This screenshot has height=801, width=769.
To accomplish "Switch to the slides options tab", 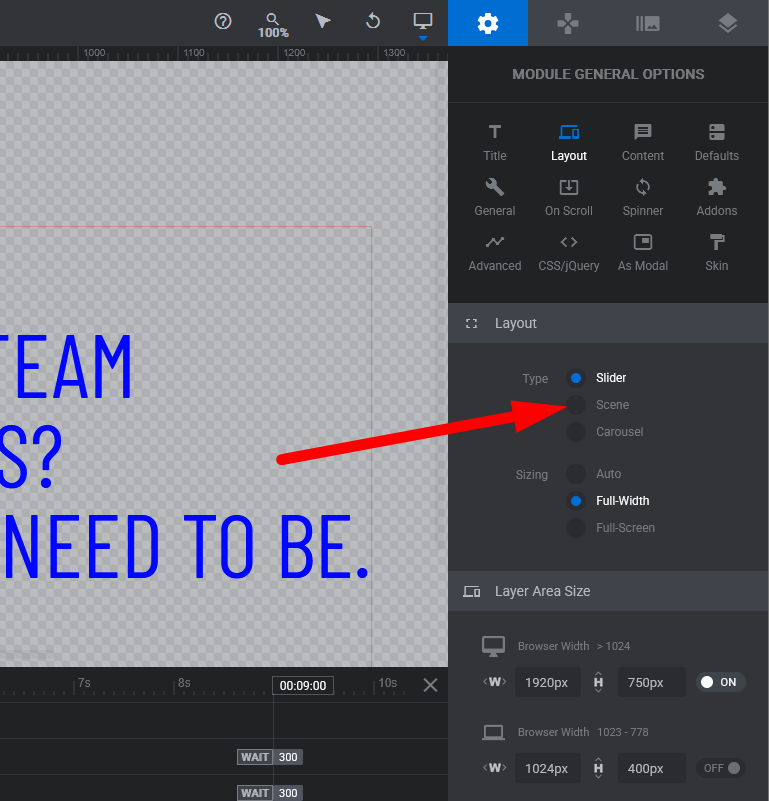I will [x=648, y=23].
